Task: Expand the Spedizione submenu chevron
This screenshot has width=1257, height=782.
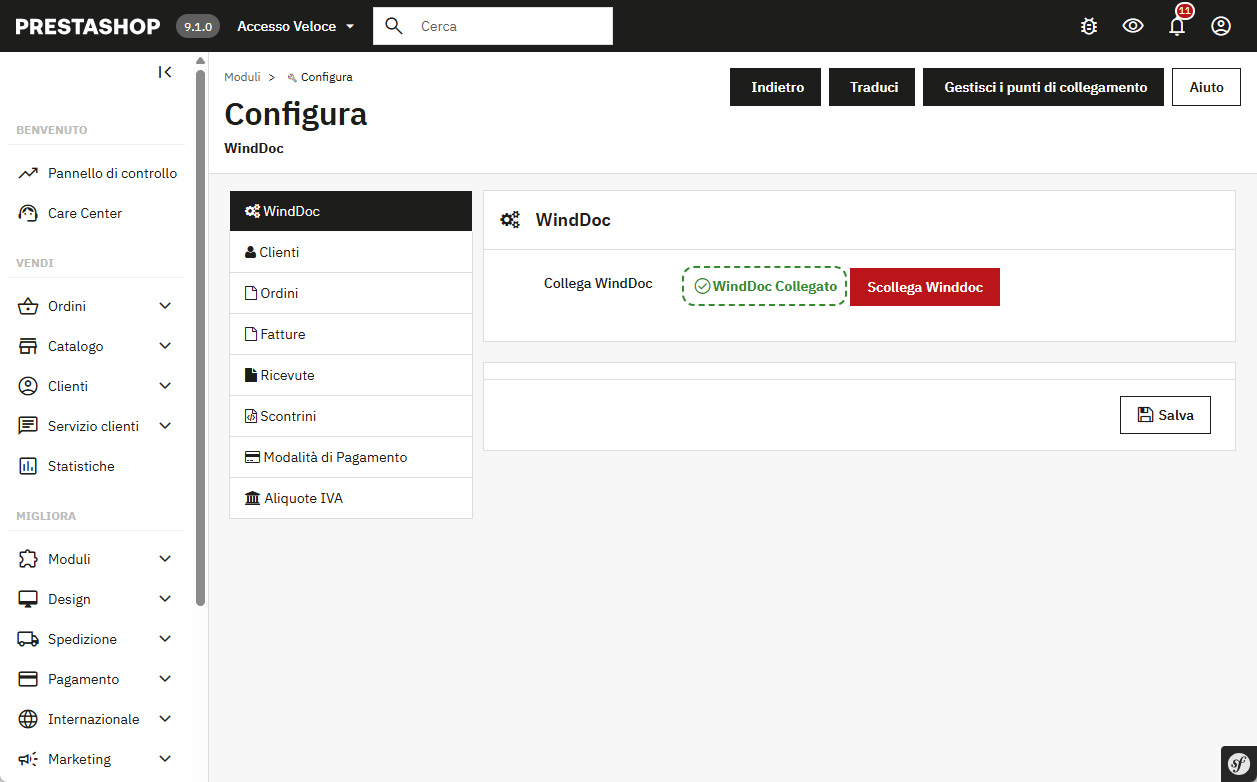Action: click(165, 639)
